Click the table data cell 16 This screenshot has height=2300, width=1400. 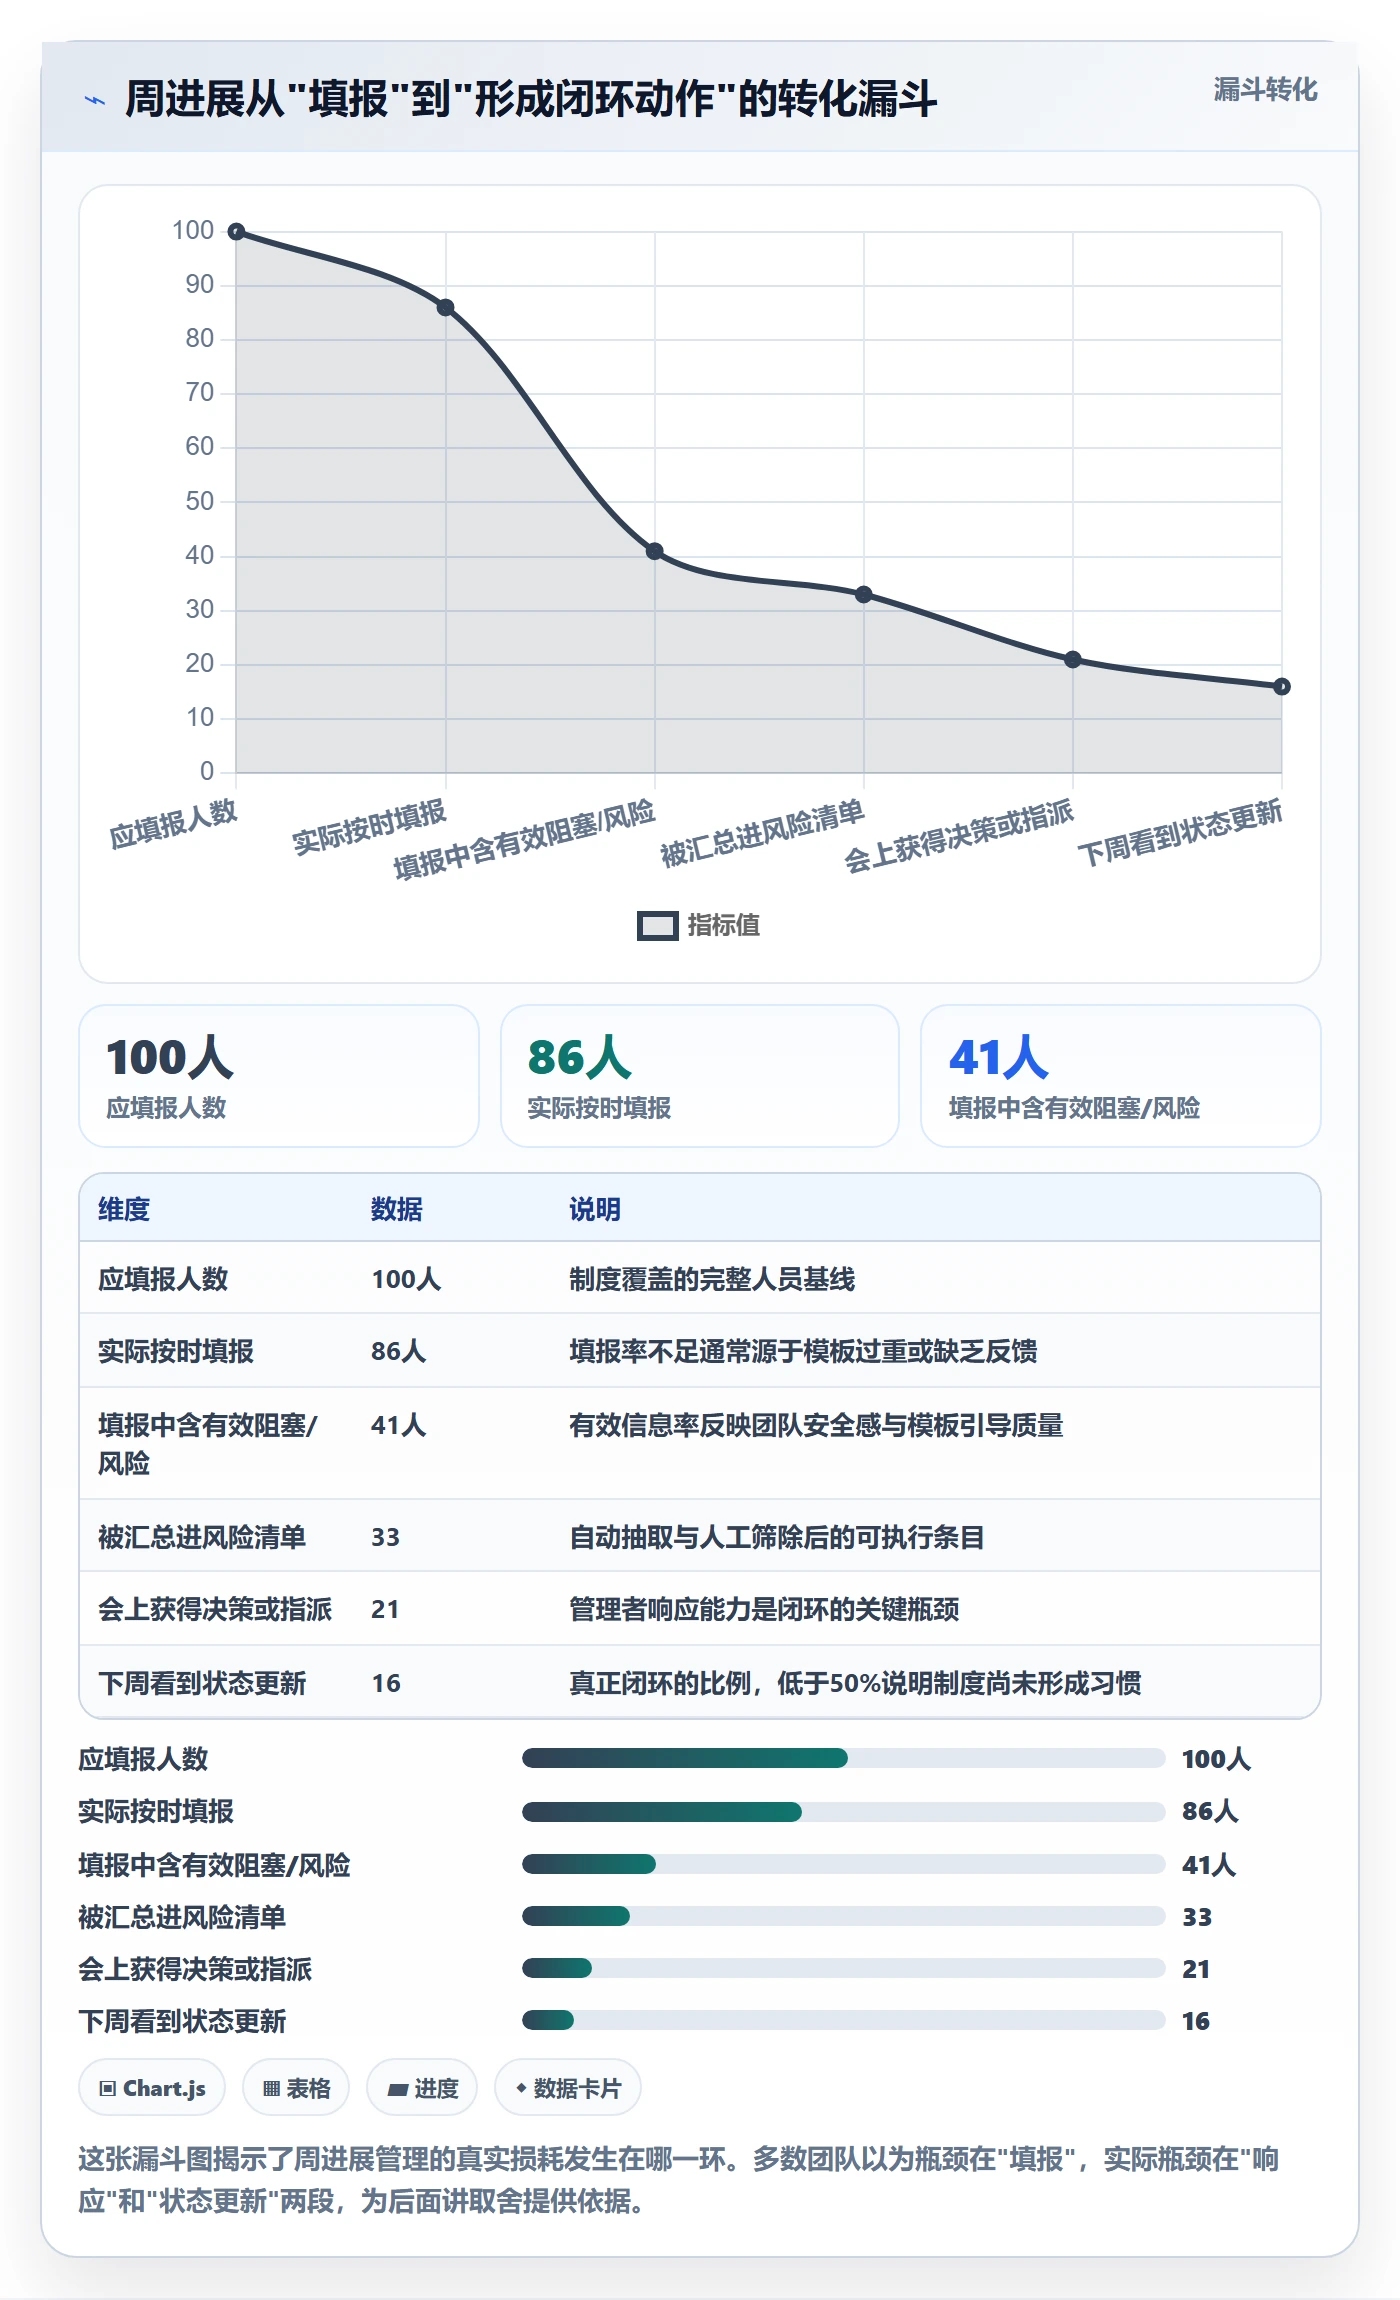click(x=386, y=1683)
